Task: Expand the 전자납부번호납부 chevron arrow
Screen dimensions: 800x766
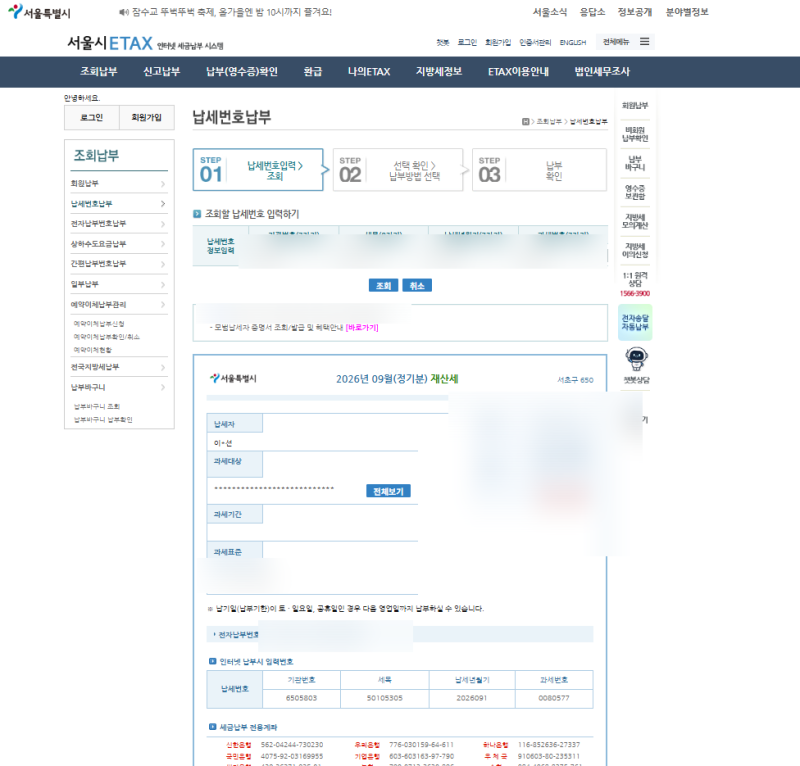Action: pos(163,224)
